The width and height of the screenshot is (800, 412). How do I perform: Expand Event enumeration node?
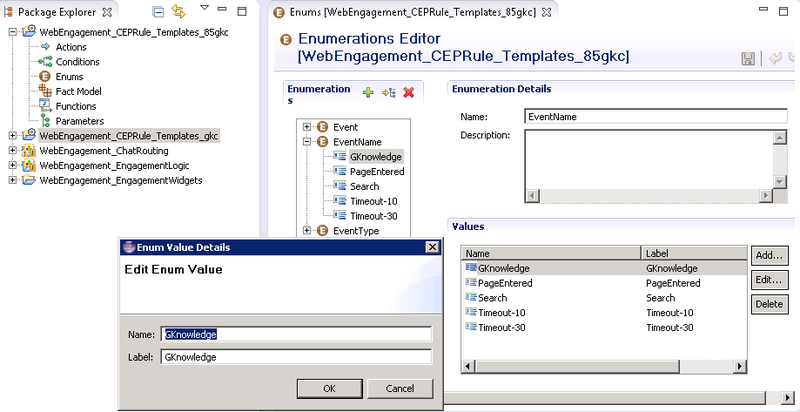[307, 127]
